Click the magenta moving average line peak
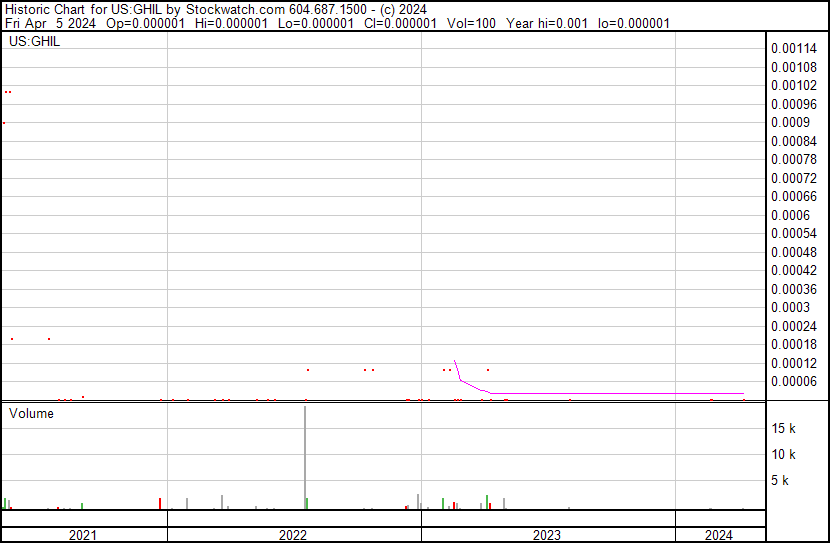This screenshot has width=830, height=543. coord(454,360)
